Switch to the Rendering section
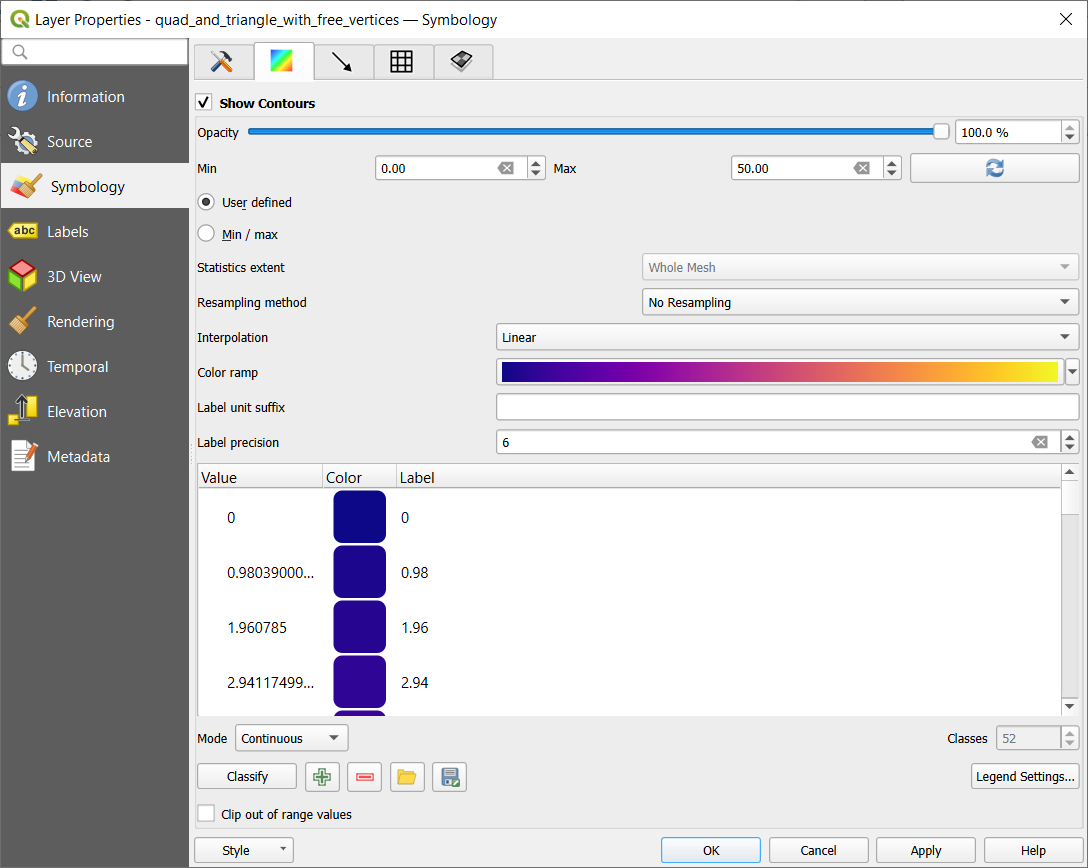This screenshot has height=868, width=1088. click(80, 322)
